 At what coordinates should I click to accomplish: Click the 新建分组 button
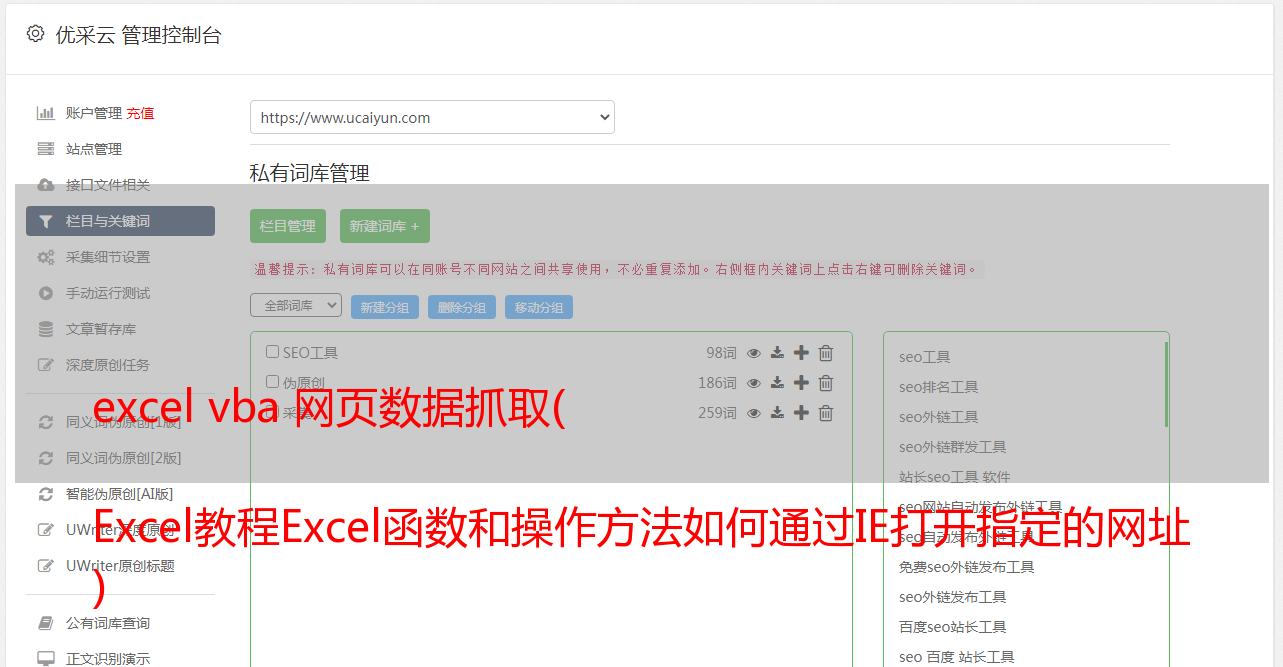pyautogui.click(x=385, y=307)
